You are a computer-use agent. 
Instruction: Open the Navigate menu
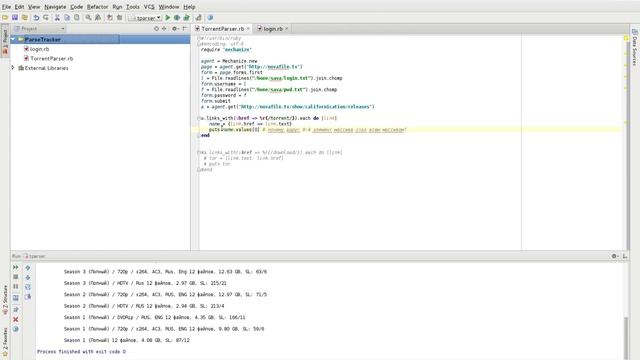[x=55, y=7]
